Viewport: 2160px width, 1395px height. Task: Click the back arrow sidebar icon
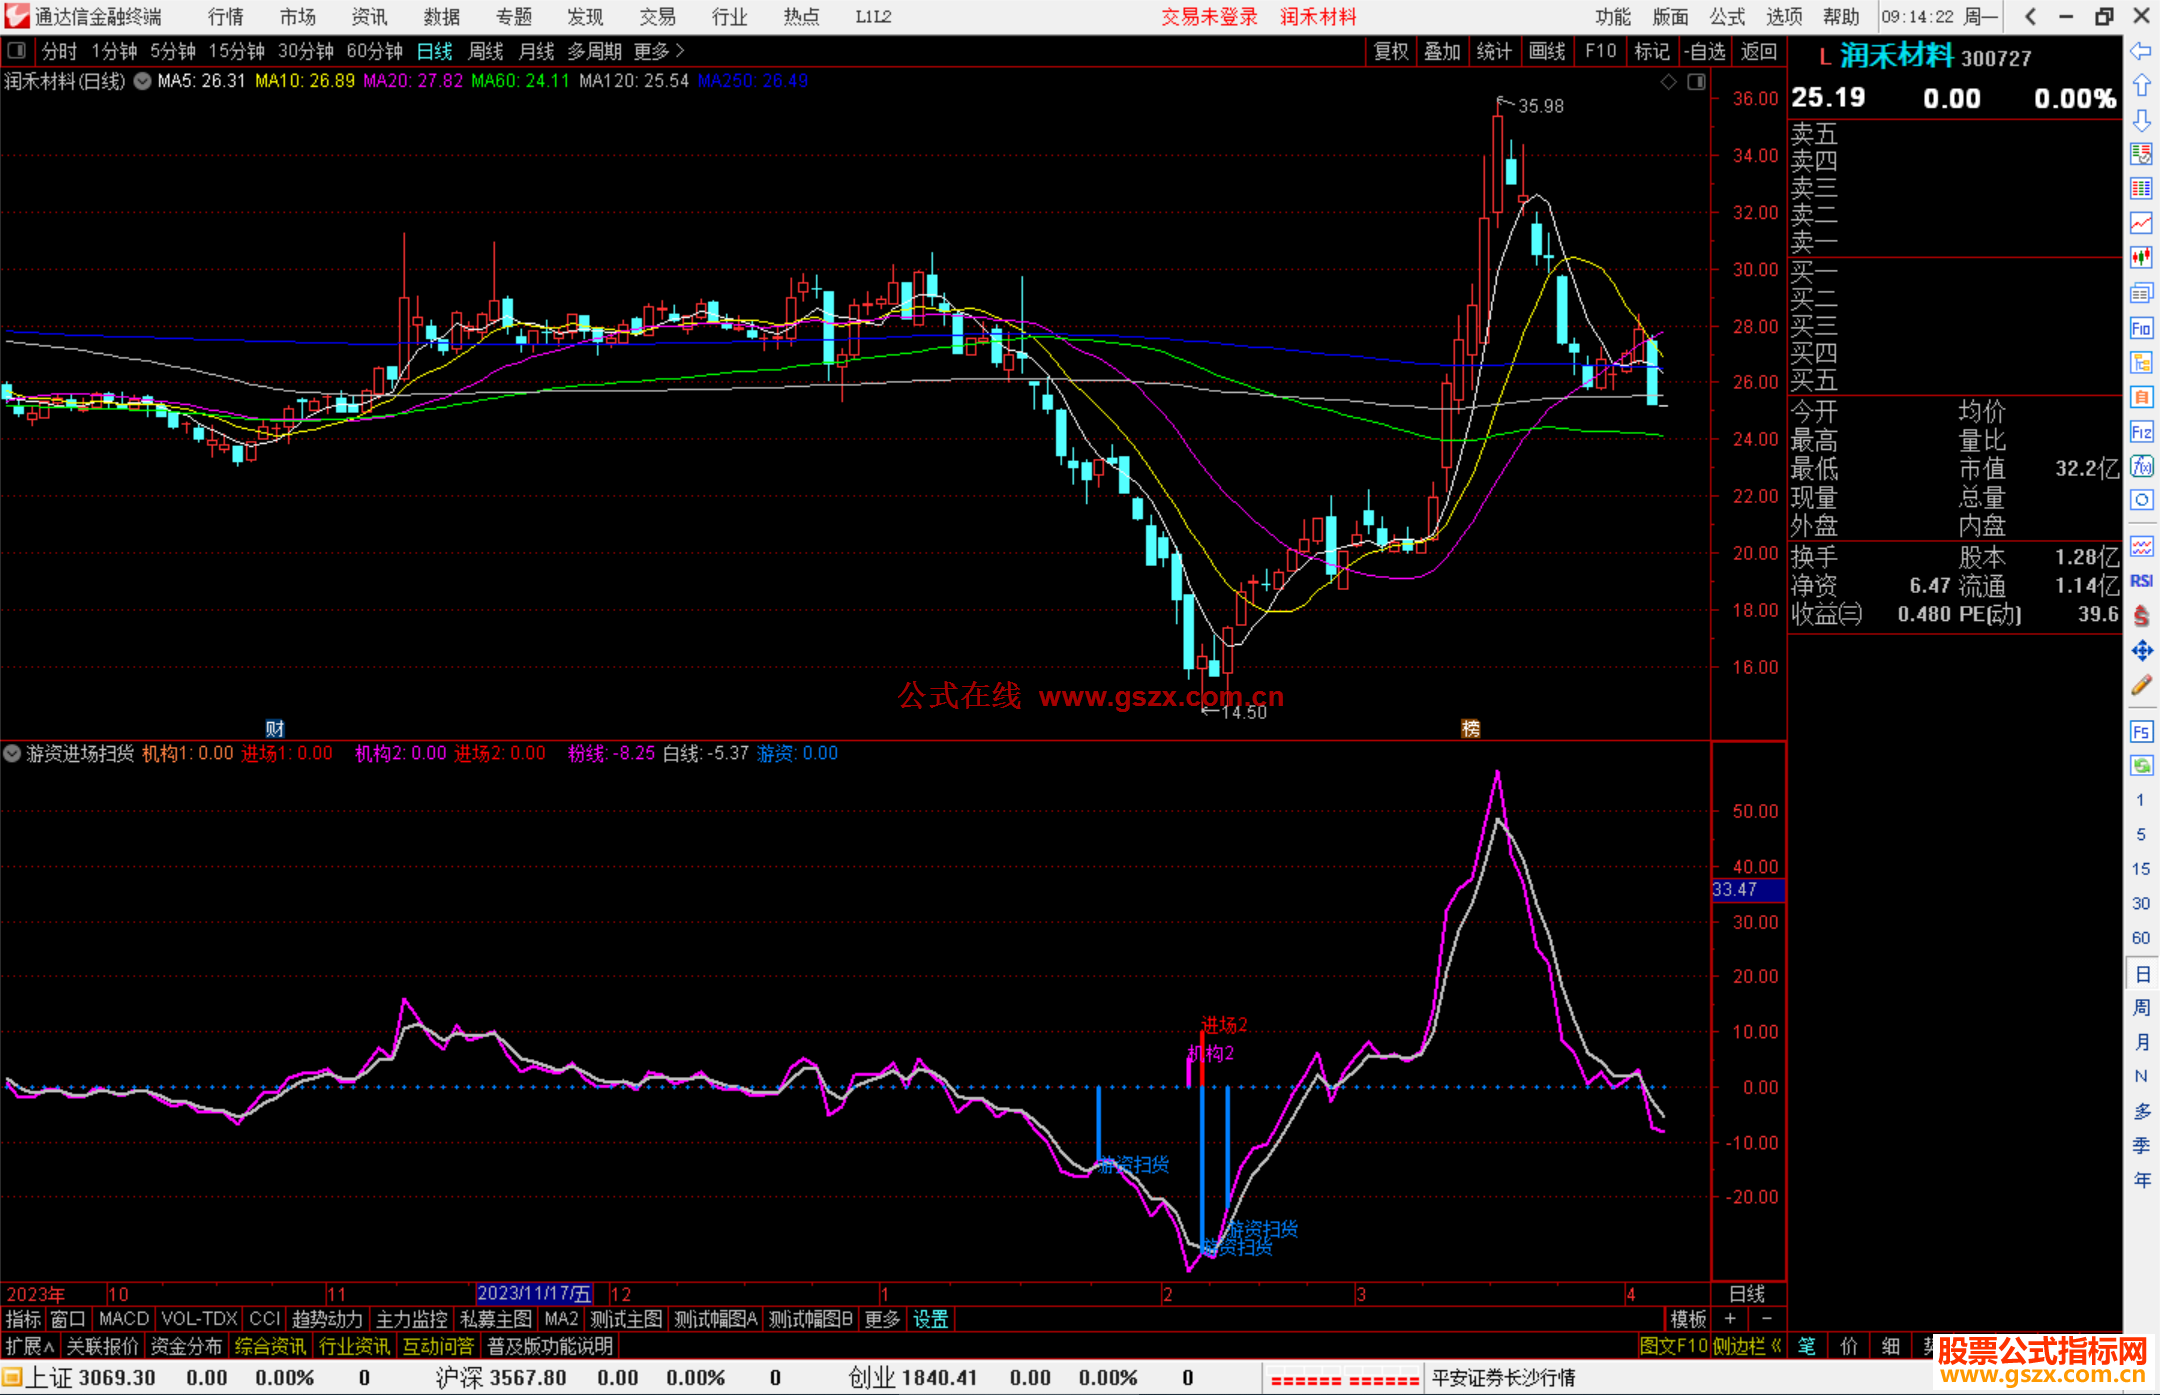[2141, 51]
